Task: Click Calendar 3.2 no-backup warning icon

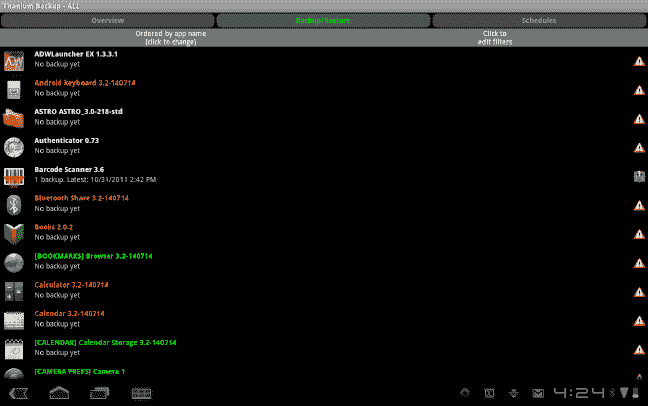Action: [639, 321]
